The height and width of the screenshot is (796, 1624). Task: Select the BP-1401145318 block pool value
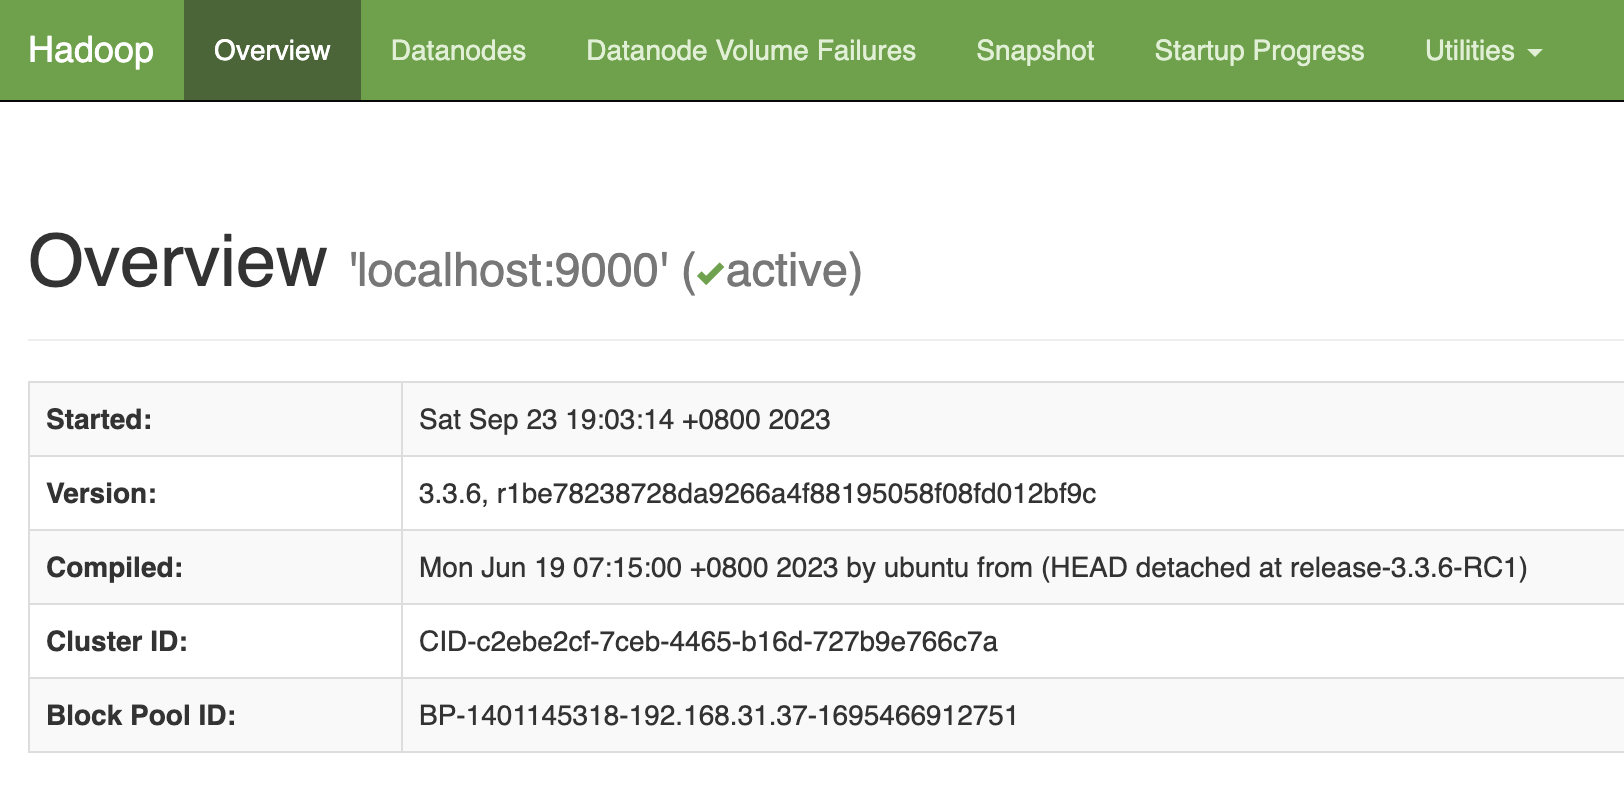point(718,715)
